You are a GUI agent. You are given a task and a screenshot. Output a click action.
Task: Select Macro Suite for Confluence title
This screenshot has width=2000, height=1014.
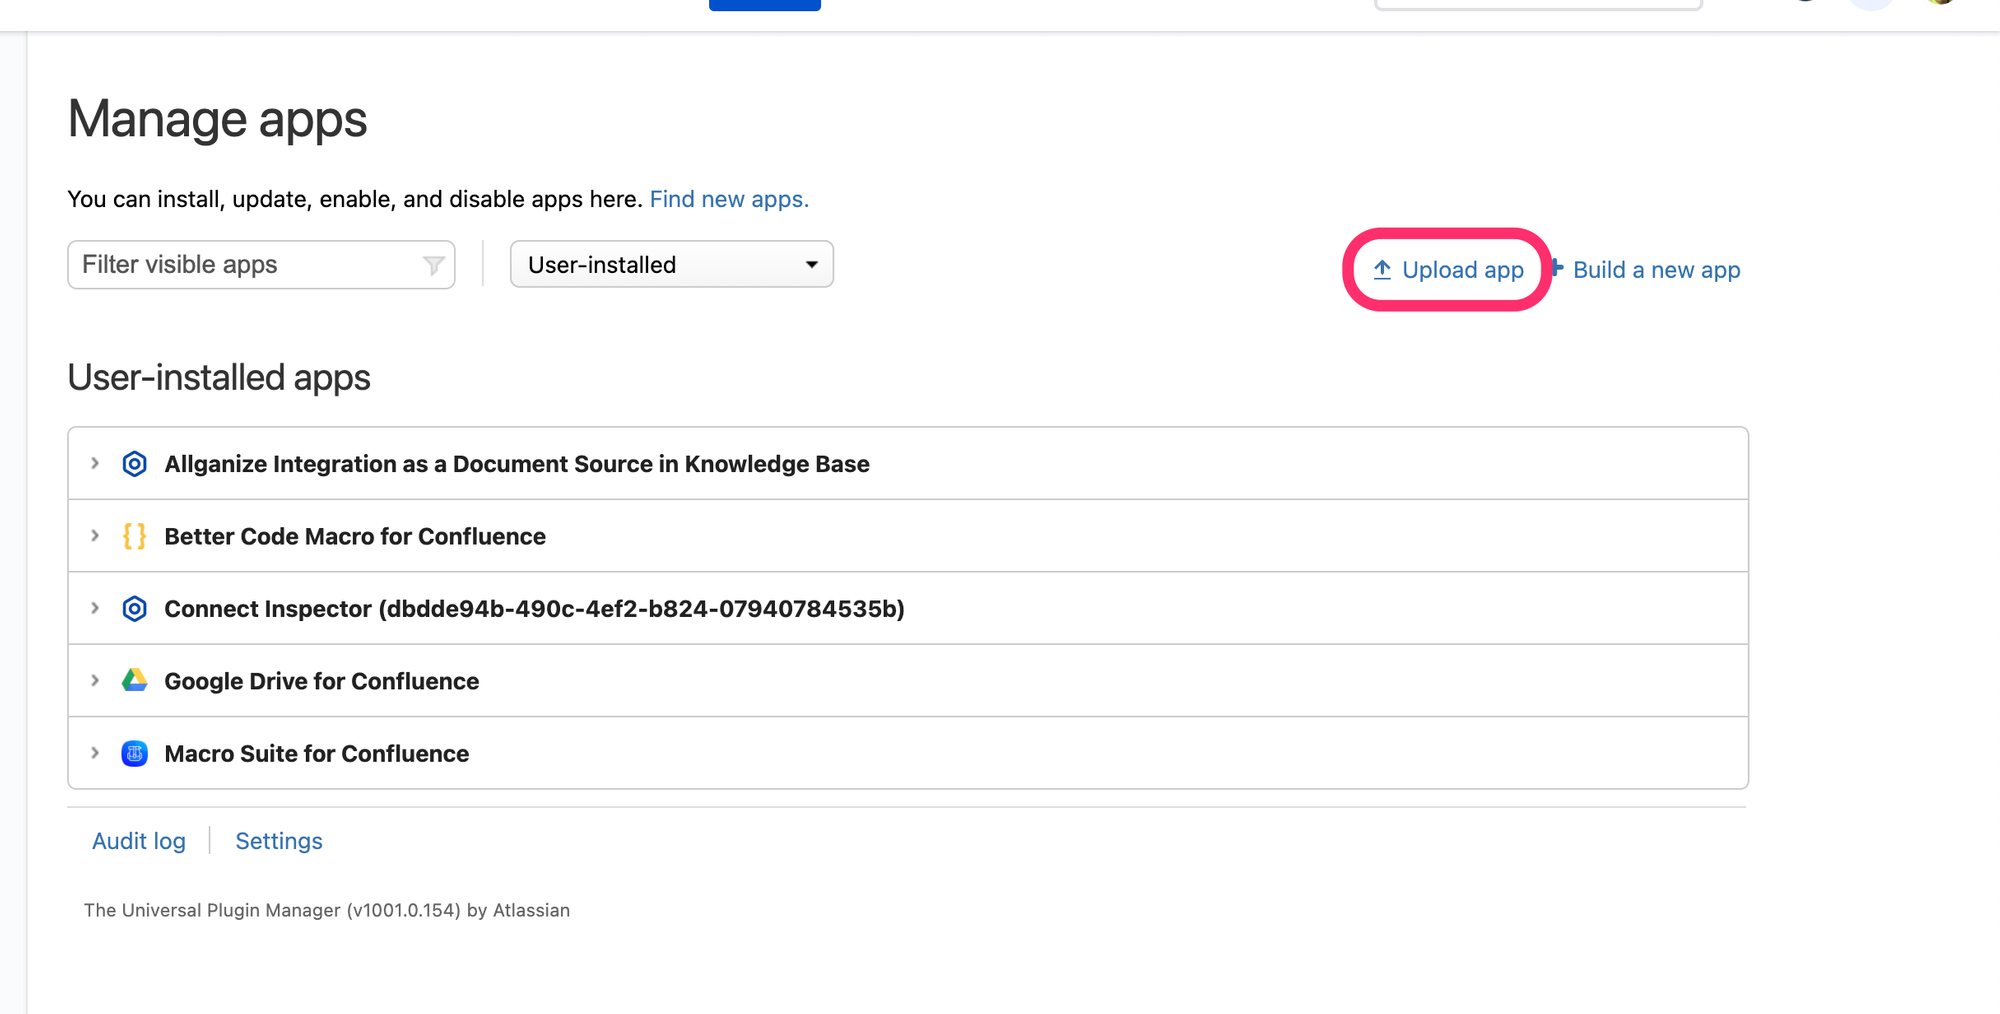pos(317,753)
